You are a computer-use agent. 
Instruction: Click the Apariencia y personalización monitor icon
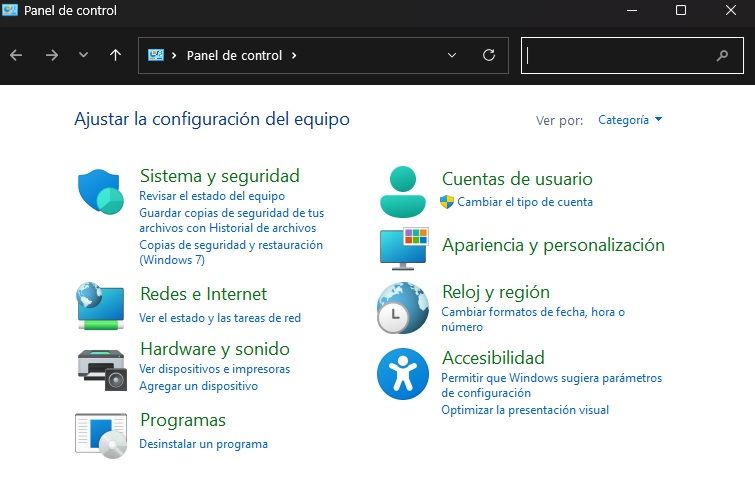coord(403,248)
